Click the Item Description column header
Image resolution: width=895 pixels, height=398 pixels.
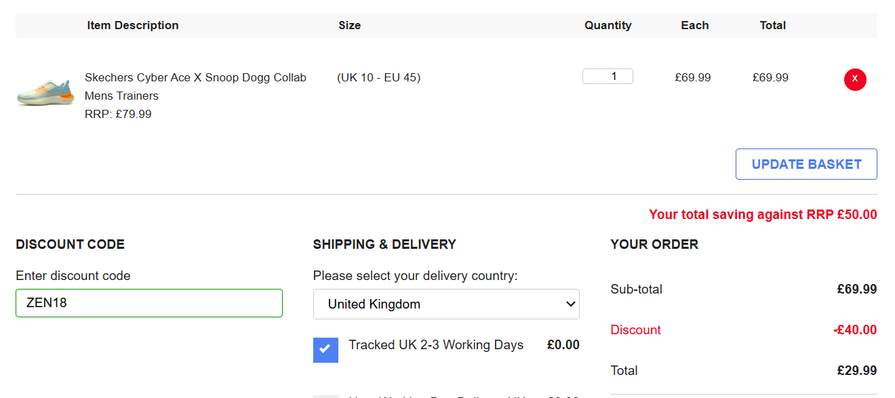coord(132,25)
